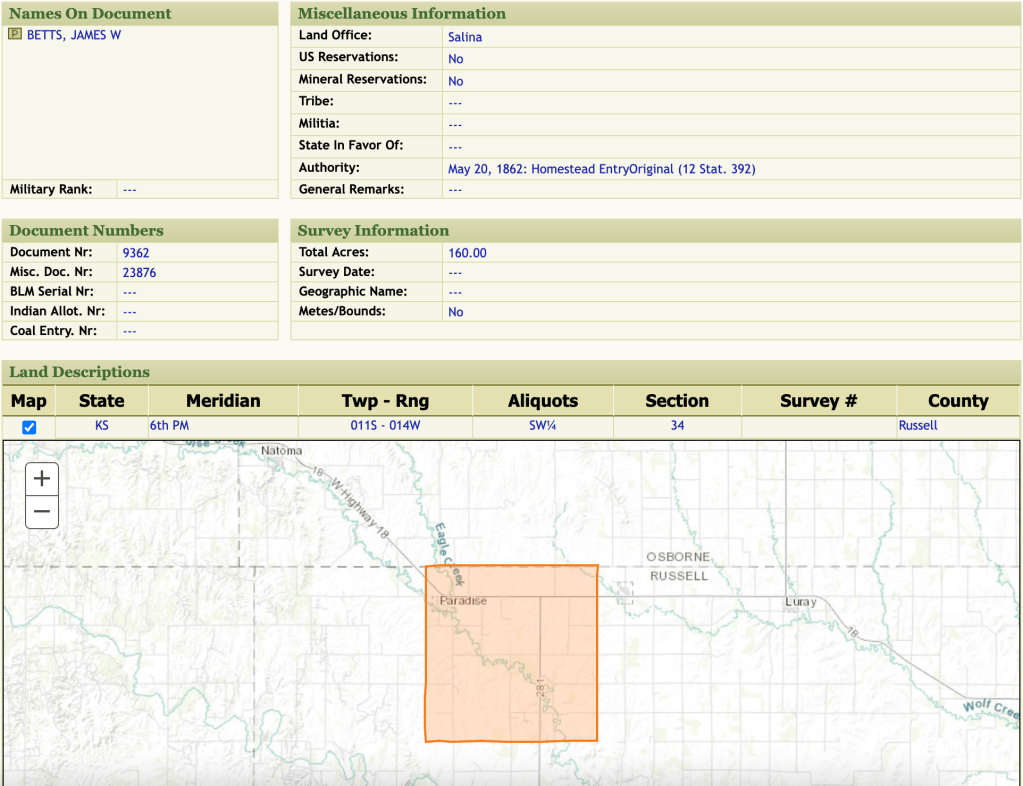This screenshot has width=1023, height=786.
Task: Click the 6th PM meridian value
Action: (x=169, y=426)
